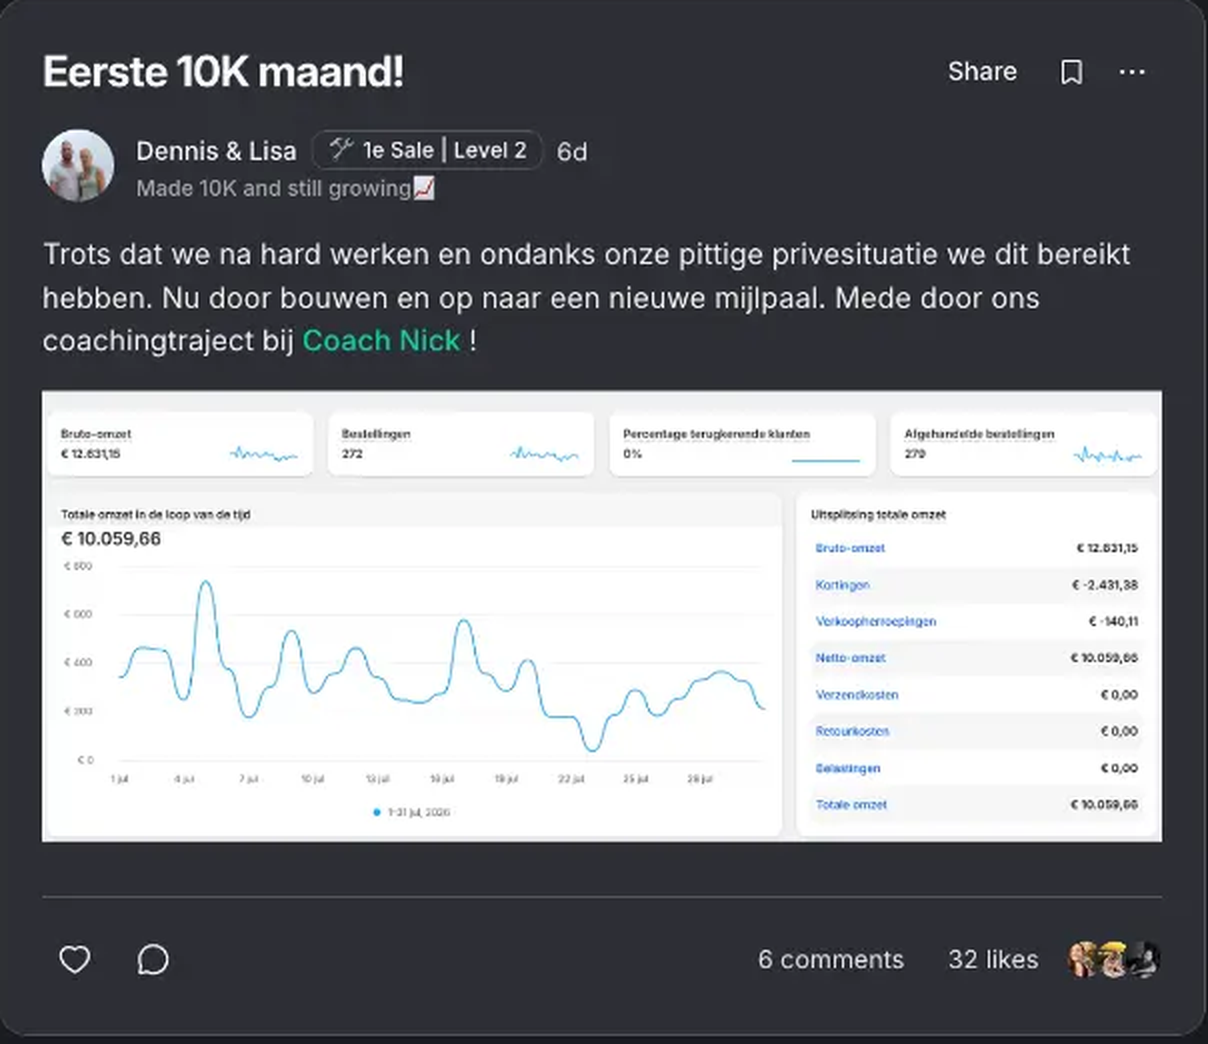Follow the Coach Nick mention link
This screenshot has width=1208, height=1044.
pyautogui.click(x=381, y=341)
